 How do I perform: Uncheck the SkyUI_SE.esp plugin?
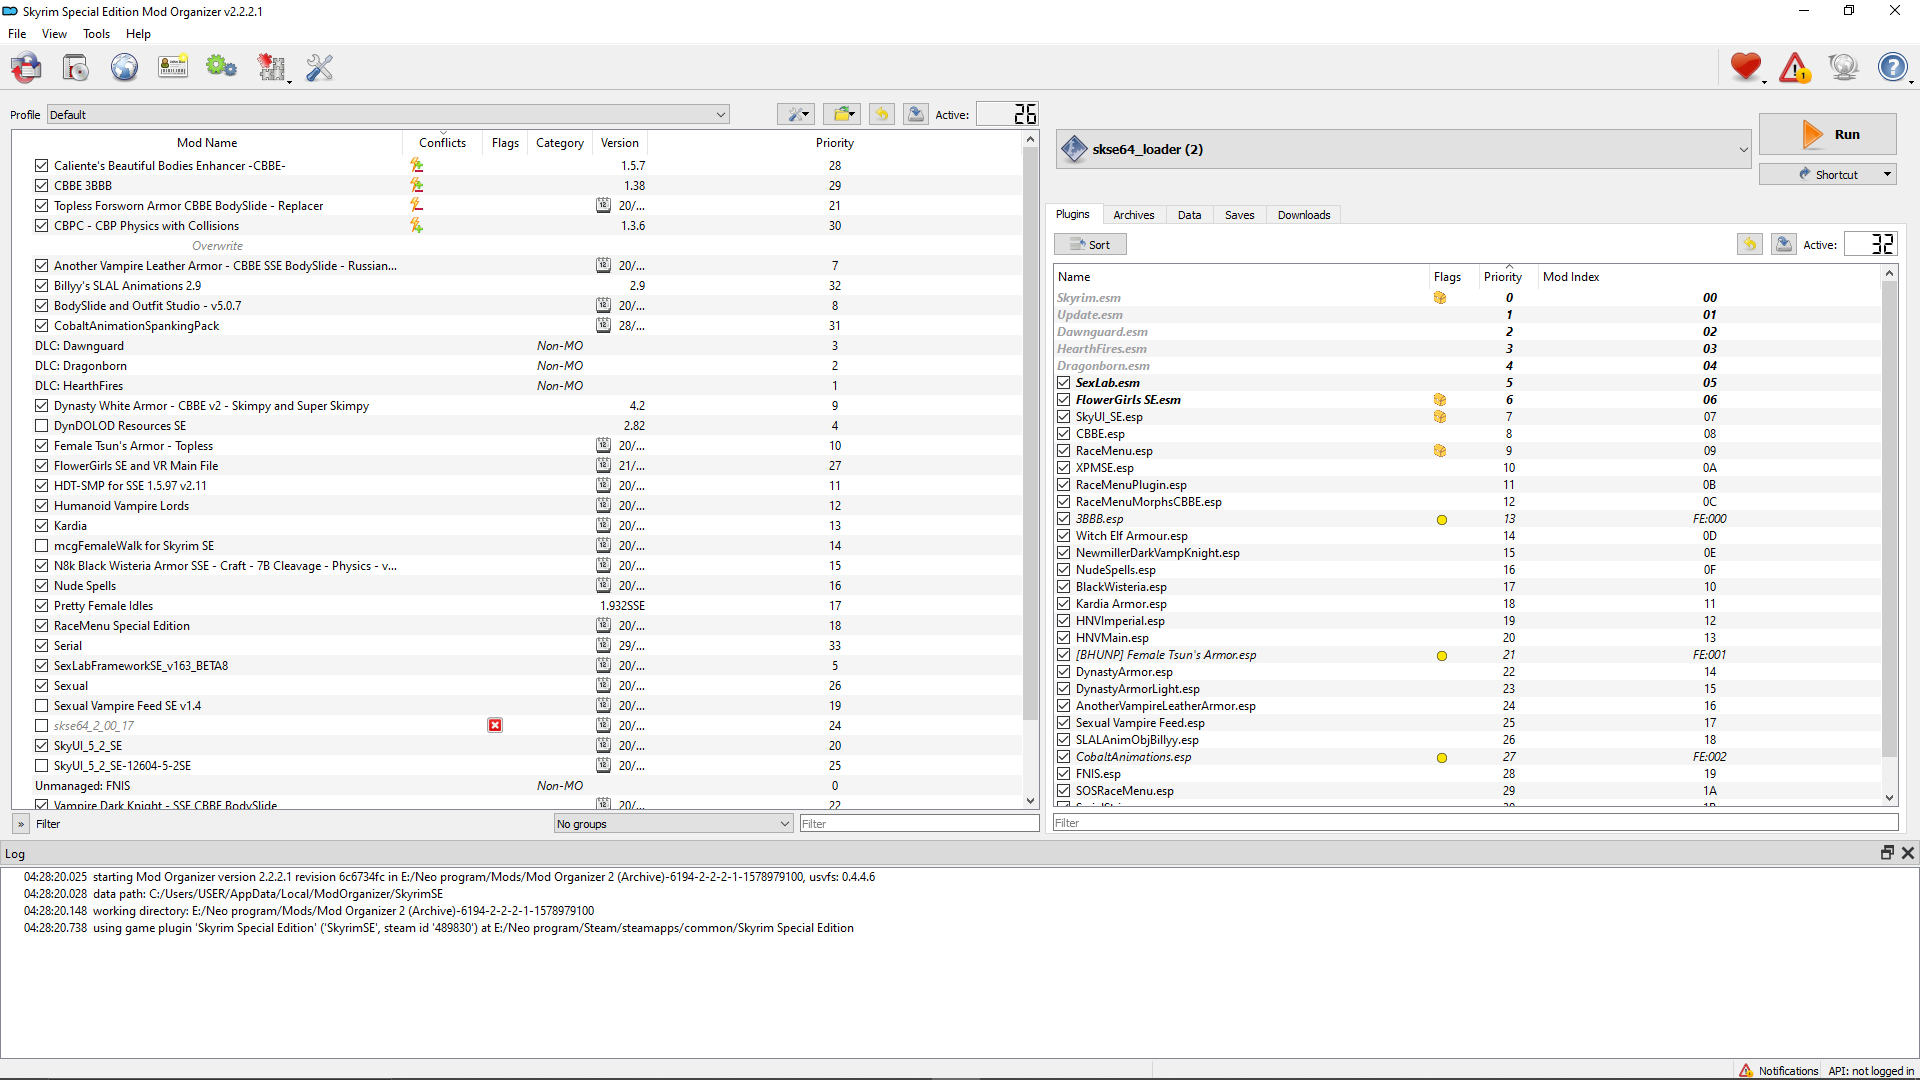pyautogui.click(x=1064, y=416)
